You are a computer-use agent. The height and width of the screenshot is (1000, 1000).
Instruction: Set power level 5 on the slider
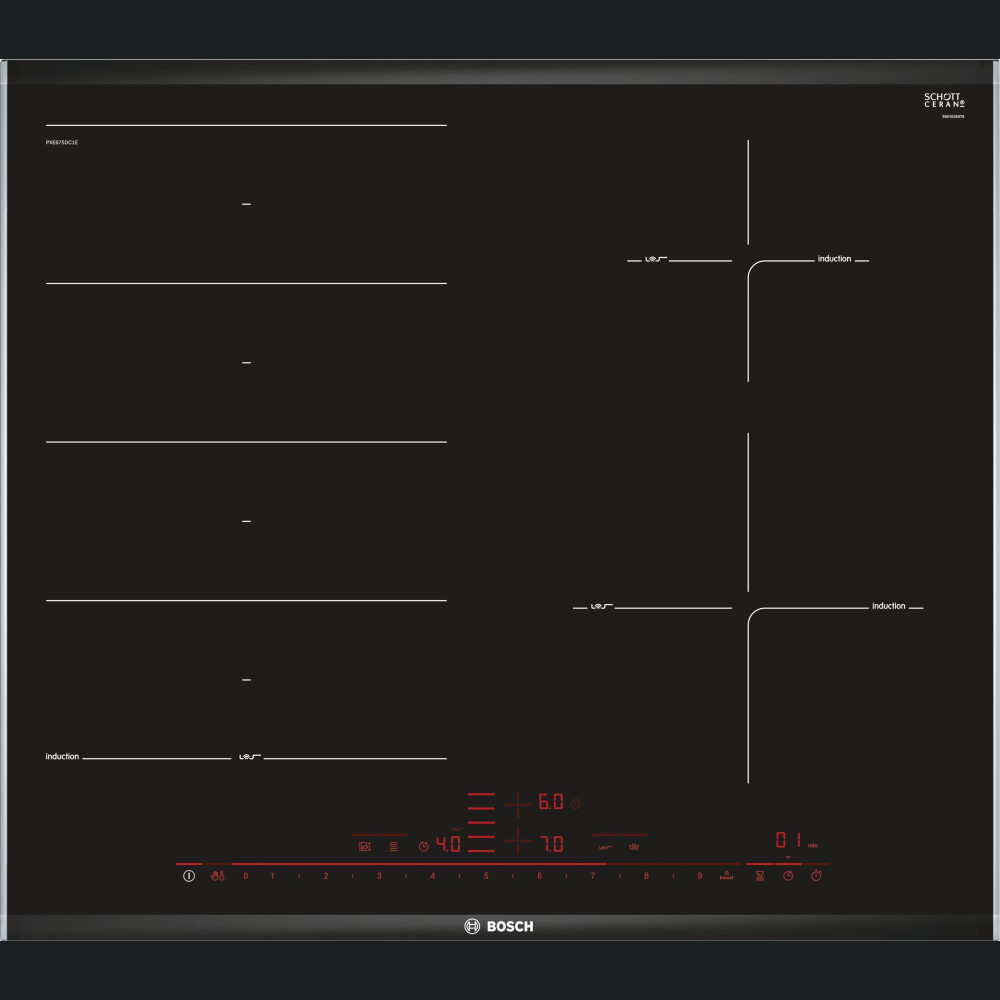click(x=486, y=876)
